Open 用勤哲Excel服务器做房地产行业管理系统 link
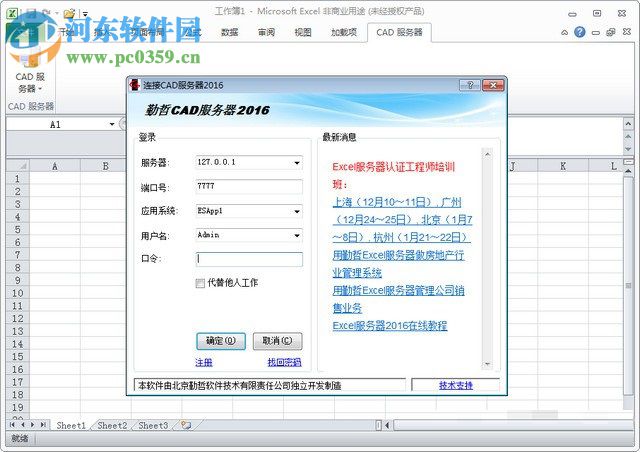The width and height of the screenshot is (640, 452). (x=398, y=264)
